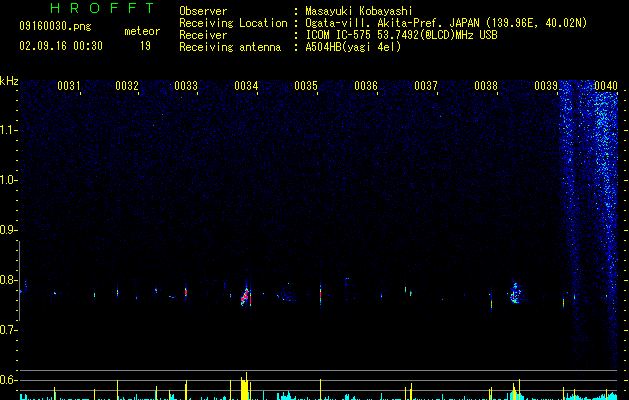
Task: Click the A504HB(yagi 4el) antenna text
Action: click(353, 47)
